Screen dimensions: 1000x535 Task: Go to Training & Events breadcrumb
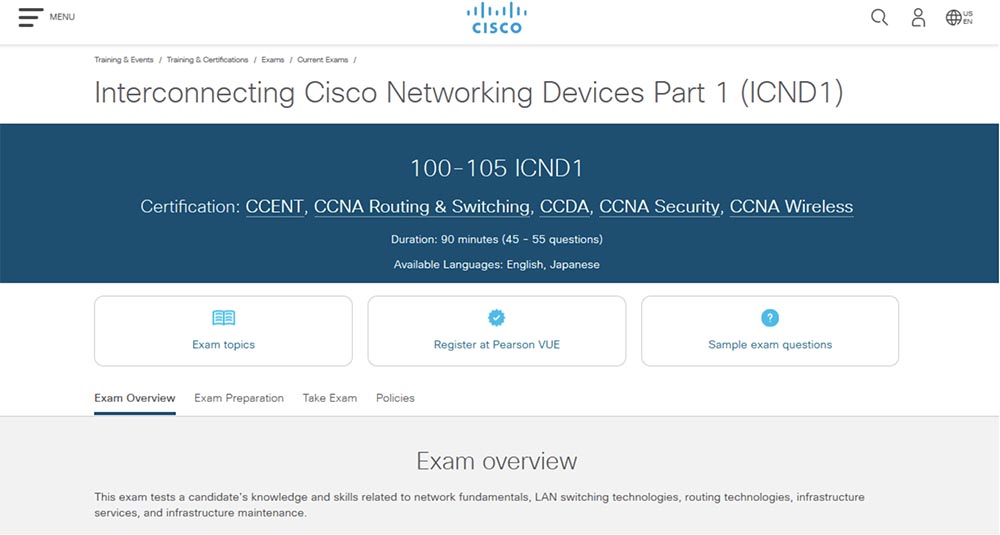[124, 60]
